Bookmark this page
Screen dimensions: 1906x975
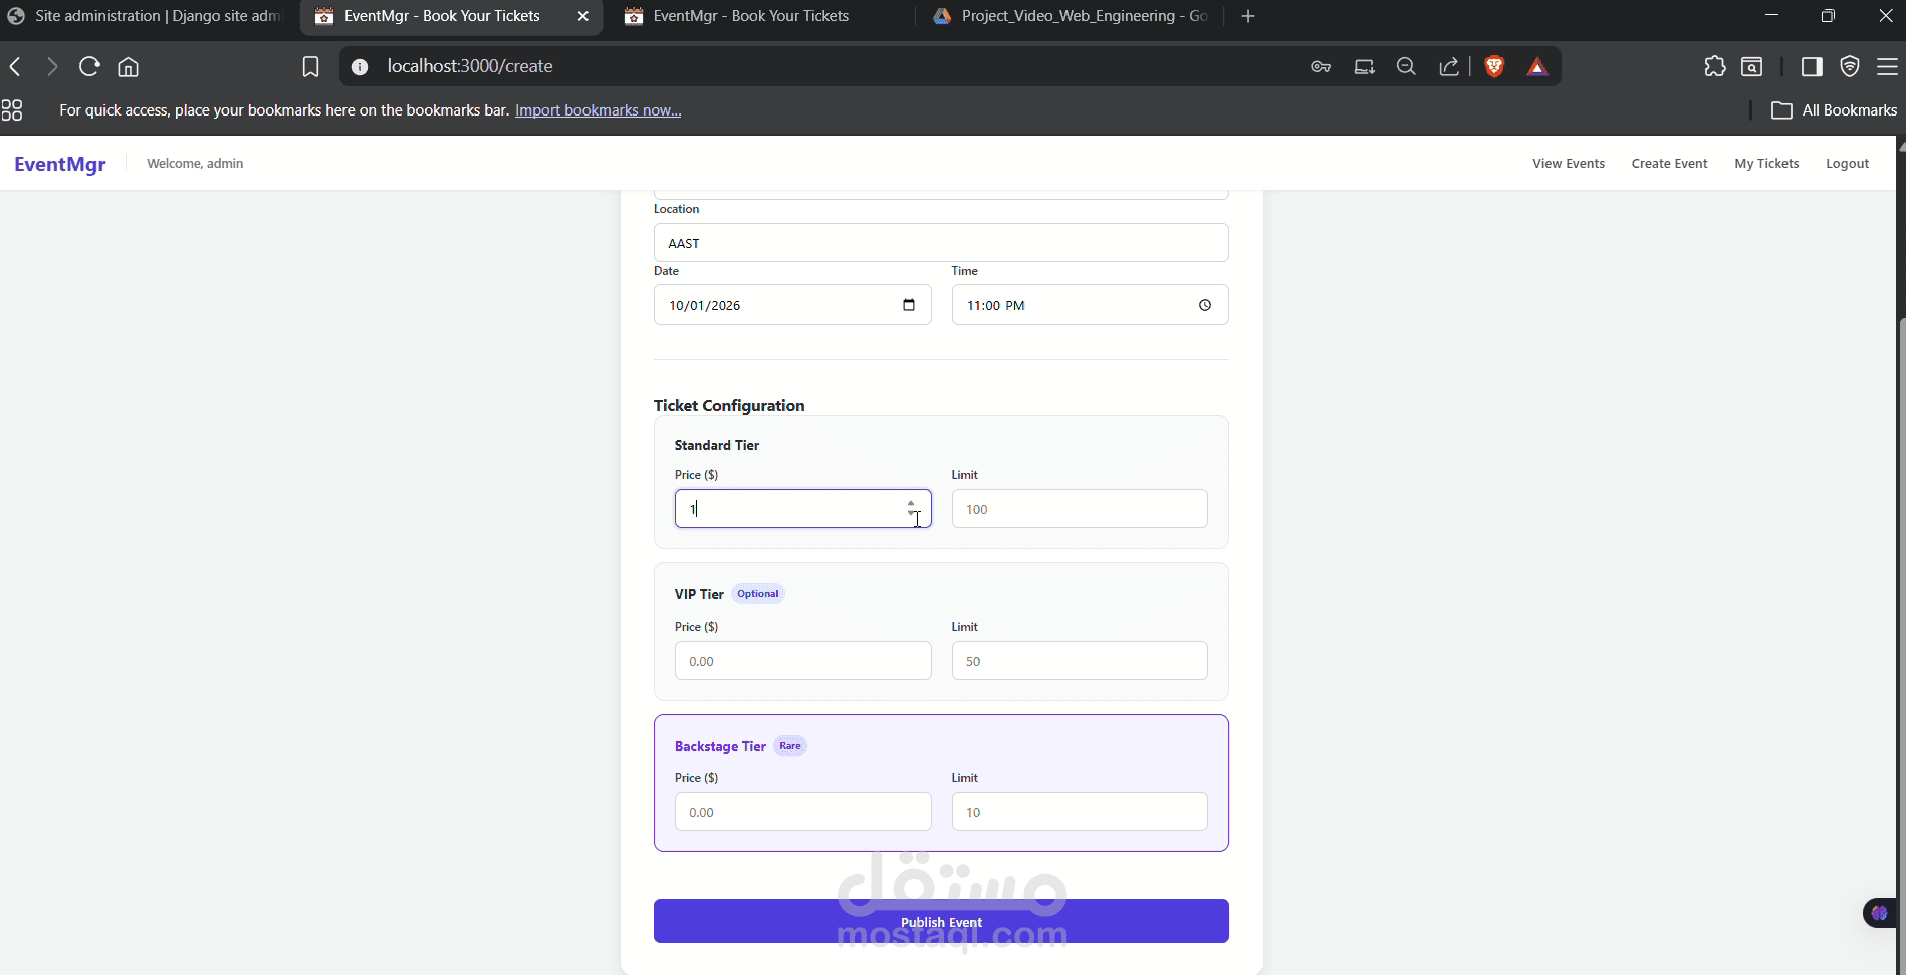click(x=310, y=67)
